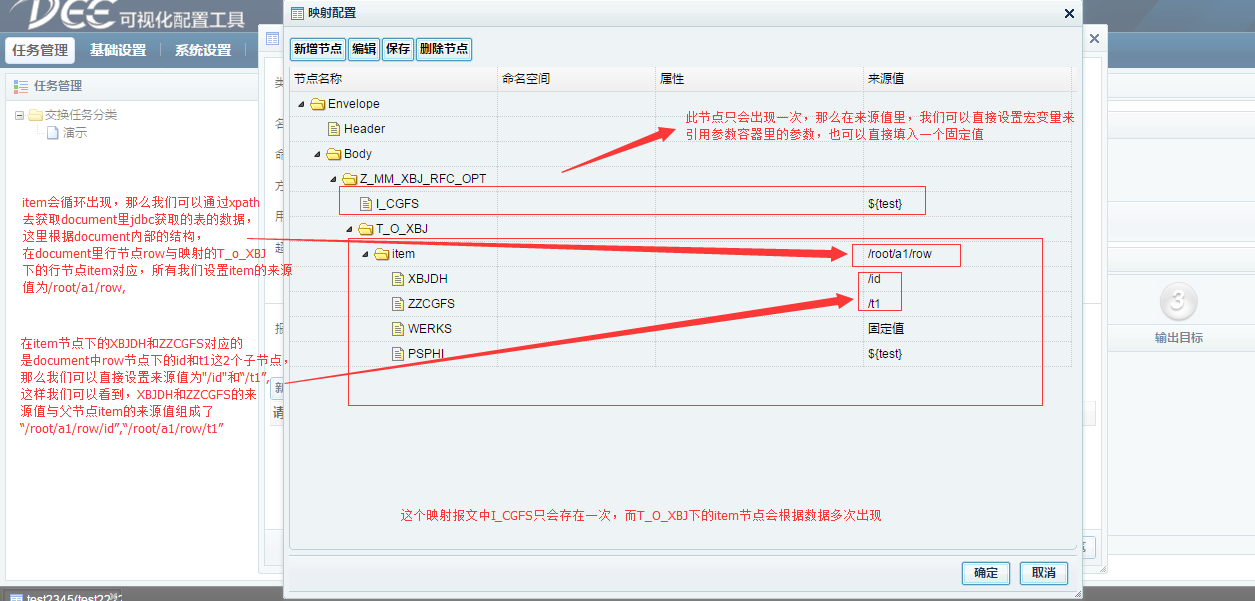The image size is (1255, 601).
Task: Select 演示 in the task tree
Action: [75, 132]
